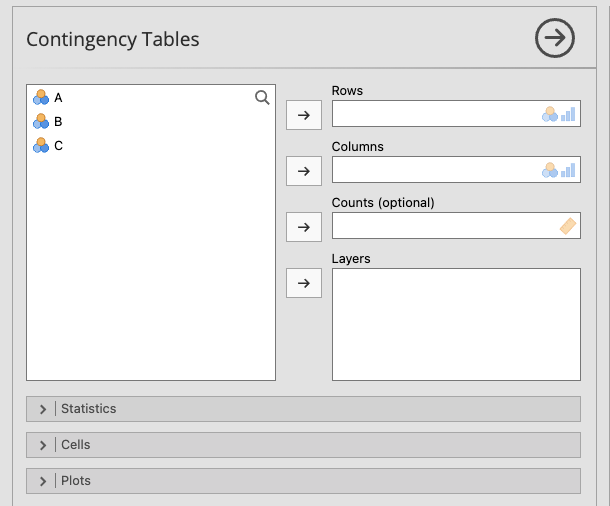Click the nominal type icon in Rows box
The height and width of the screenshot is (506, 610).
pyautogui.click(x=550, y=114)
